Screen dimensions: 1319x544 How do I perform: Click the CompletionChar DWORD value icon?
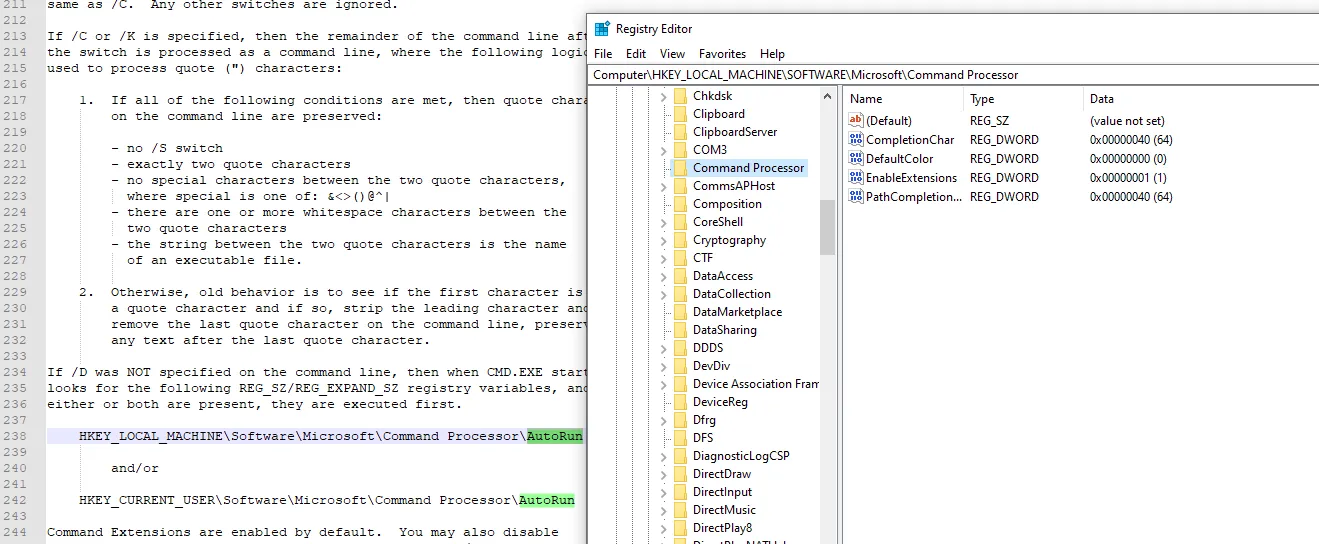(x=855, y=140)
